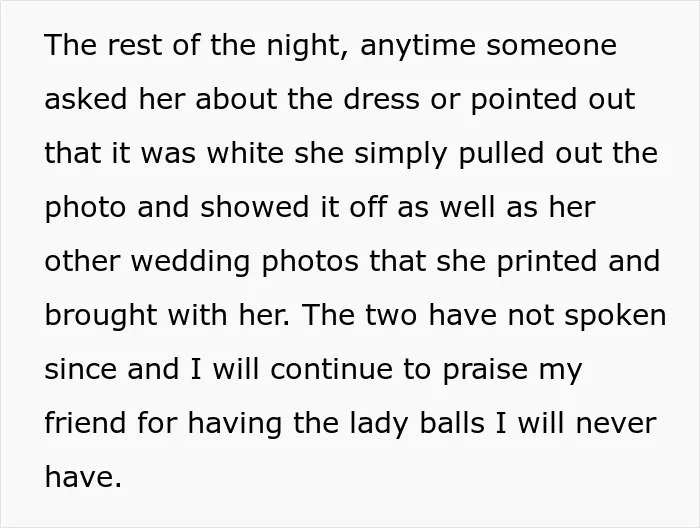This screenshot has height=528, width=700.
Task: Click the word 'printed' in fifth line
Action: (x=546, y=262)
